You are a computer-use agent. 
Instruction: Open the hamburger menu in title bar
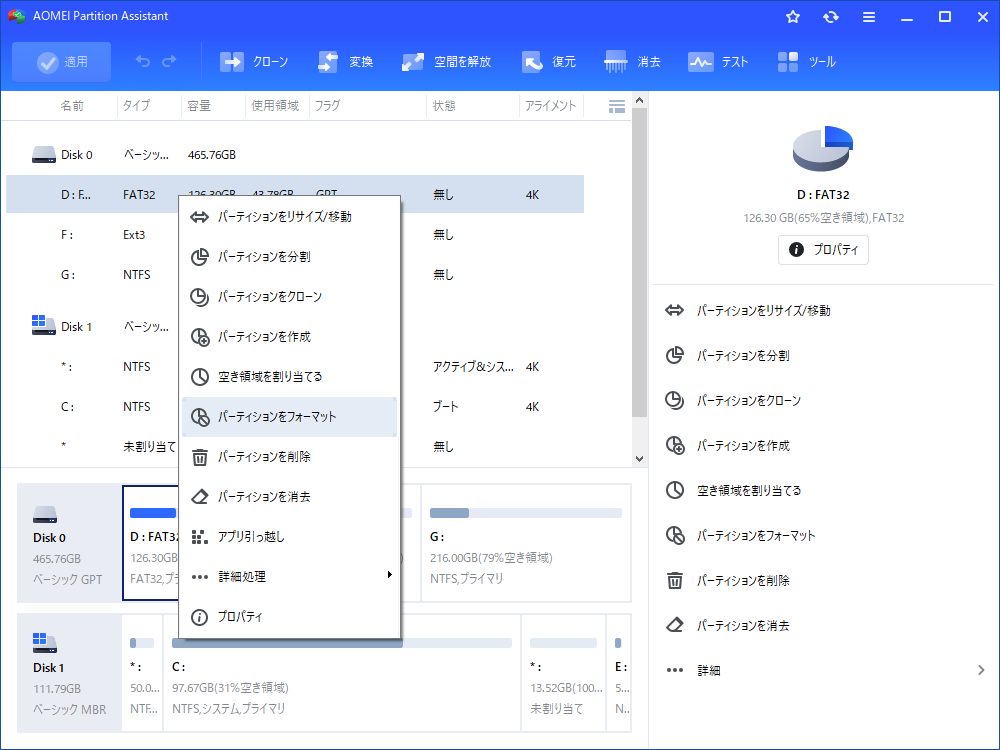coord(869,17)
